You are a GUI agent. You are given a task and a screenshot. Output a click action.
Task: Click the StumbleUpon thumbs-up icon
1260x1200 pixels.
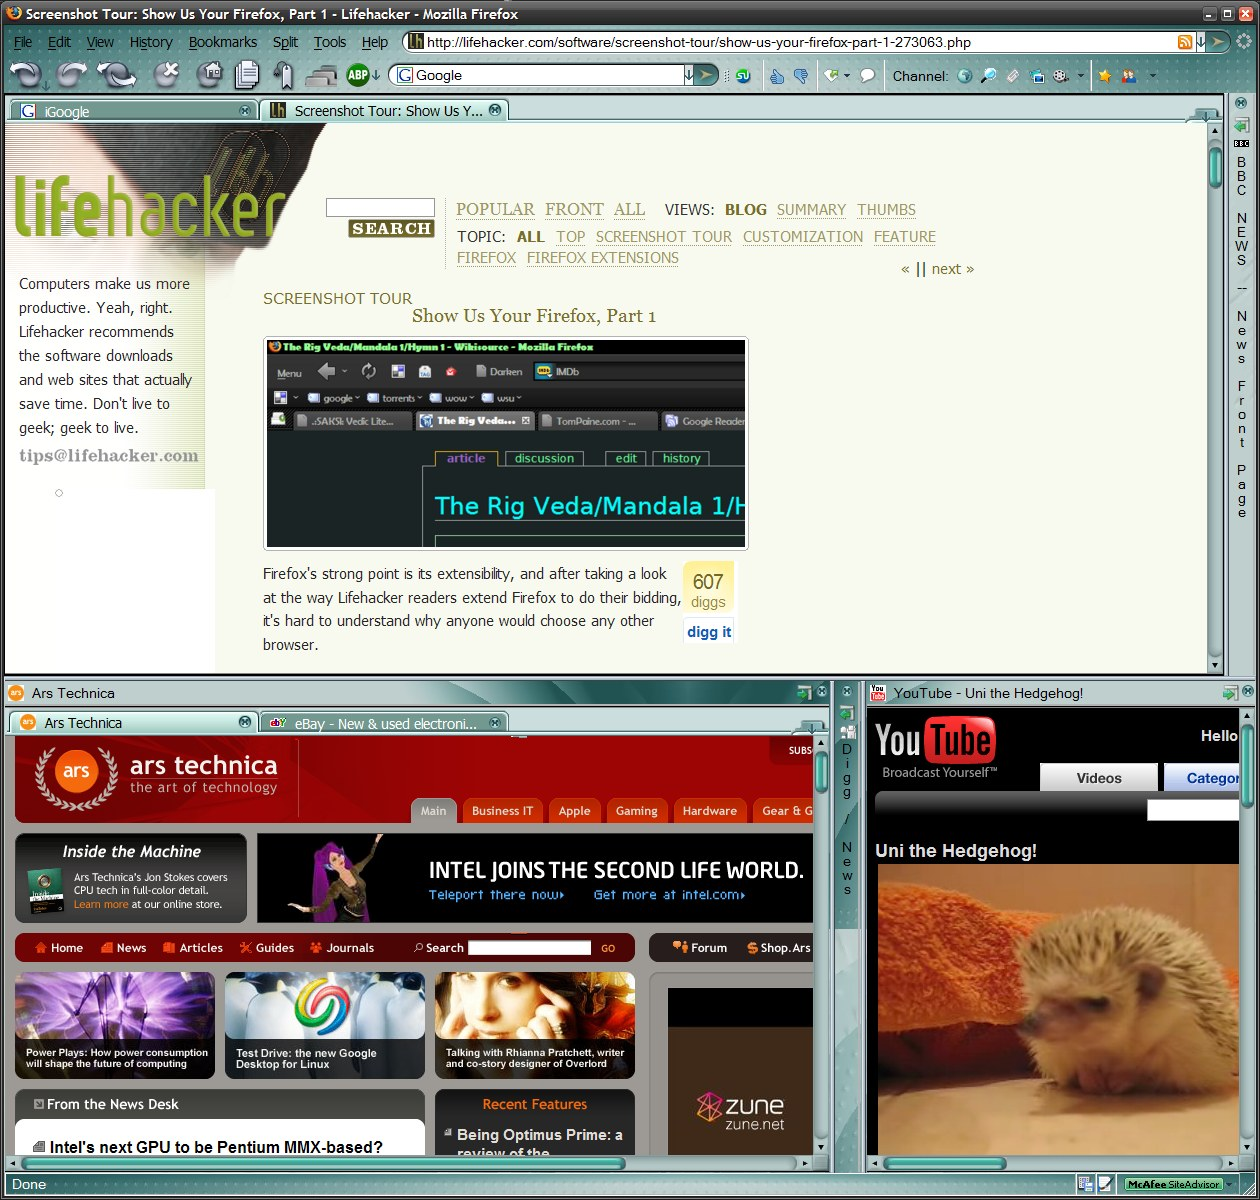[x=778, y=75]
